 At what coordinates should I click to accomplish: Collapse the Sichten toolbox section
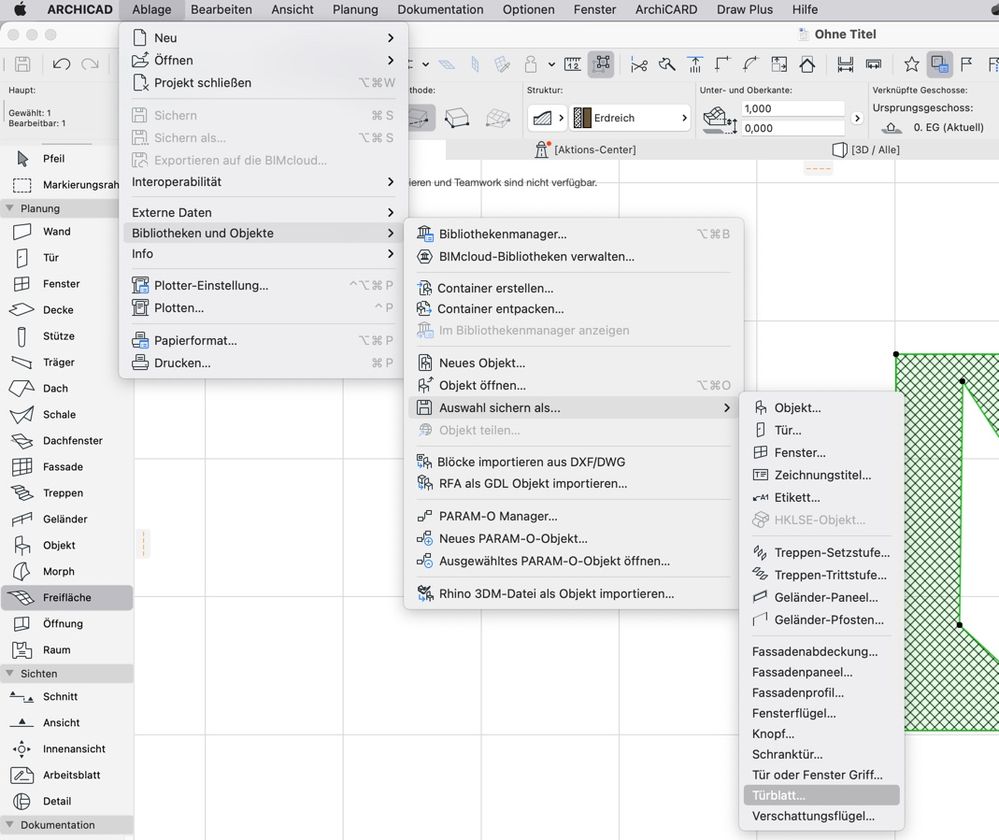[x=10, y=673]
